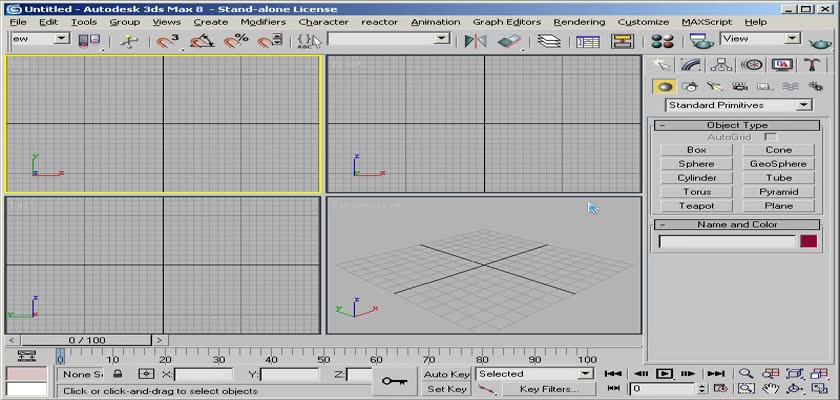840x400 pixels.
Task: Toggle Percent Snap magnet icon
Action: coord(236,41)
